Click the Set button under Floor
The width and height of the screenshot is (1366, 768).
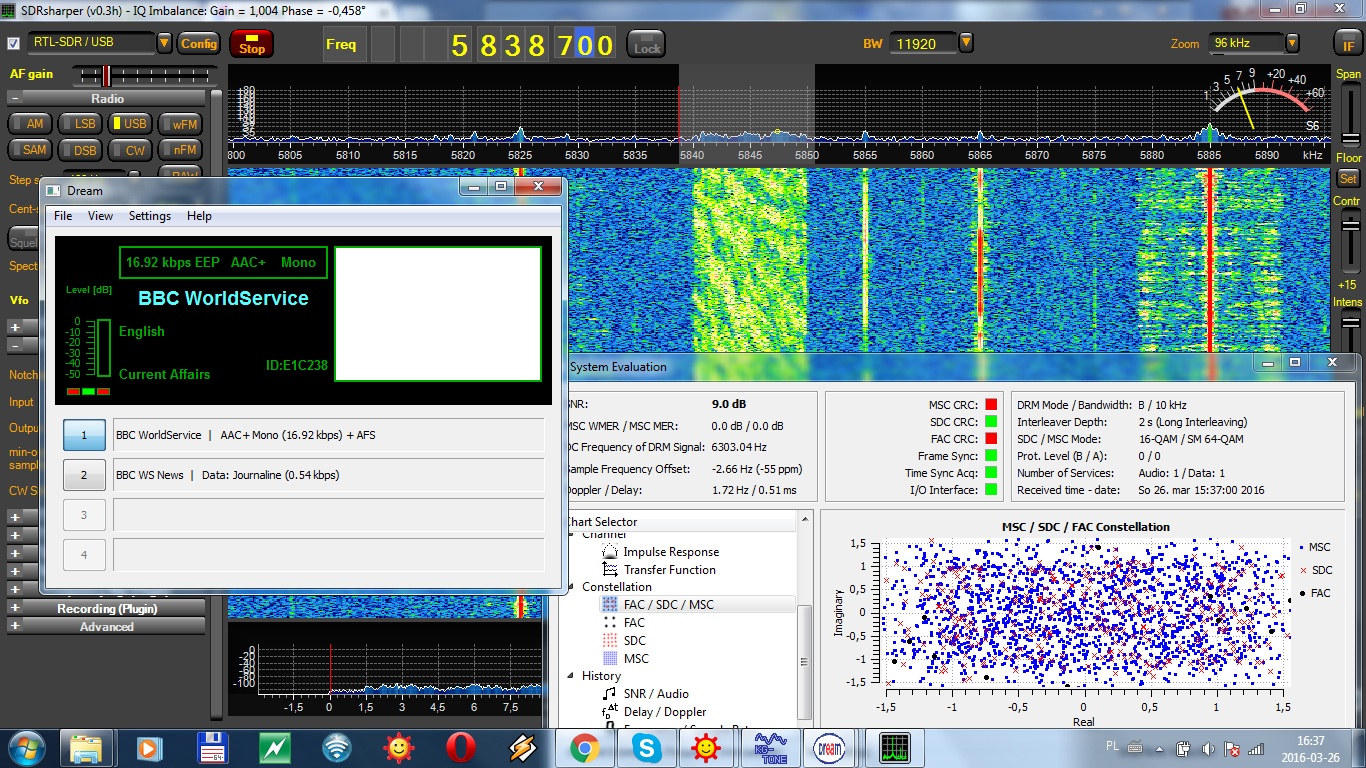(1347, 179)
